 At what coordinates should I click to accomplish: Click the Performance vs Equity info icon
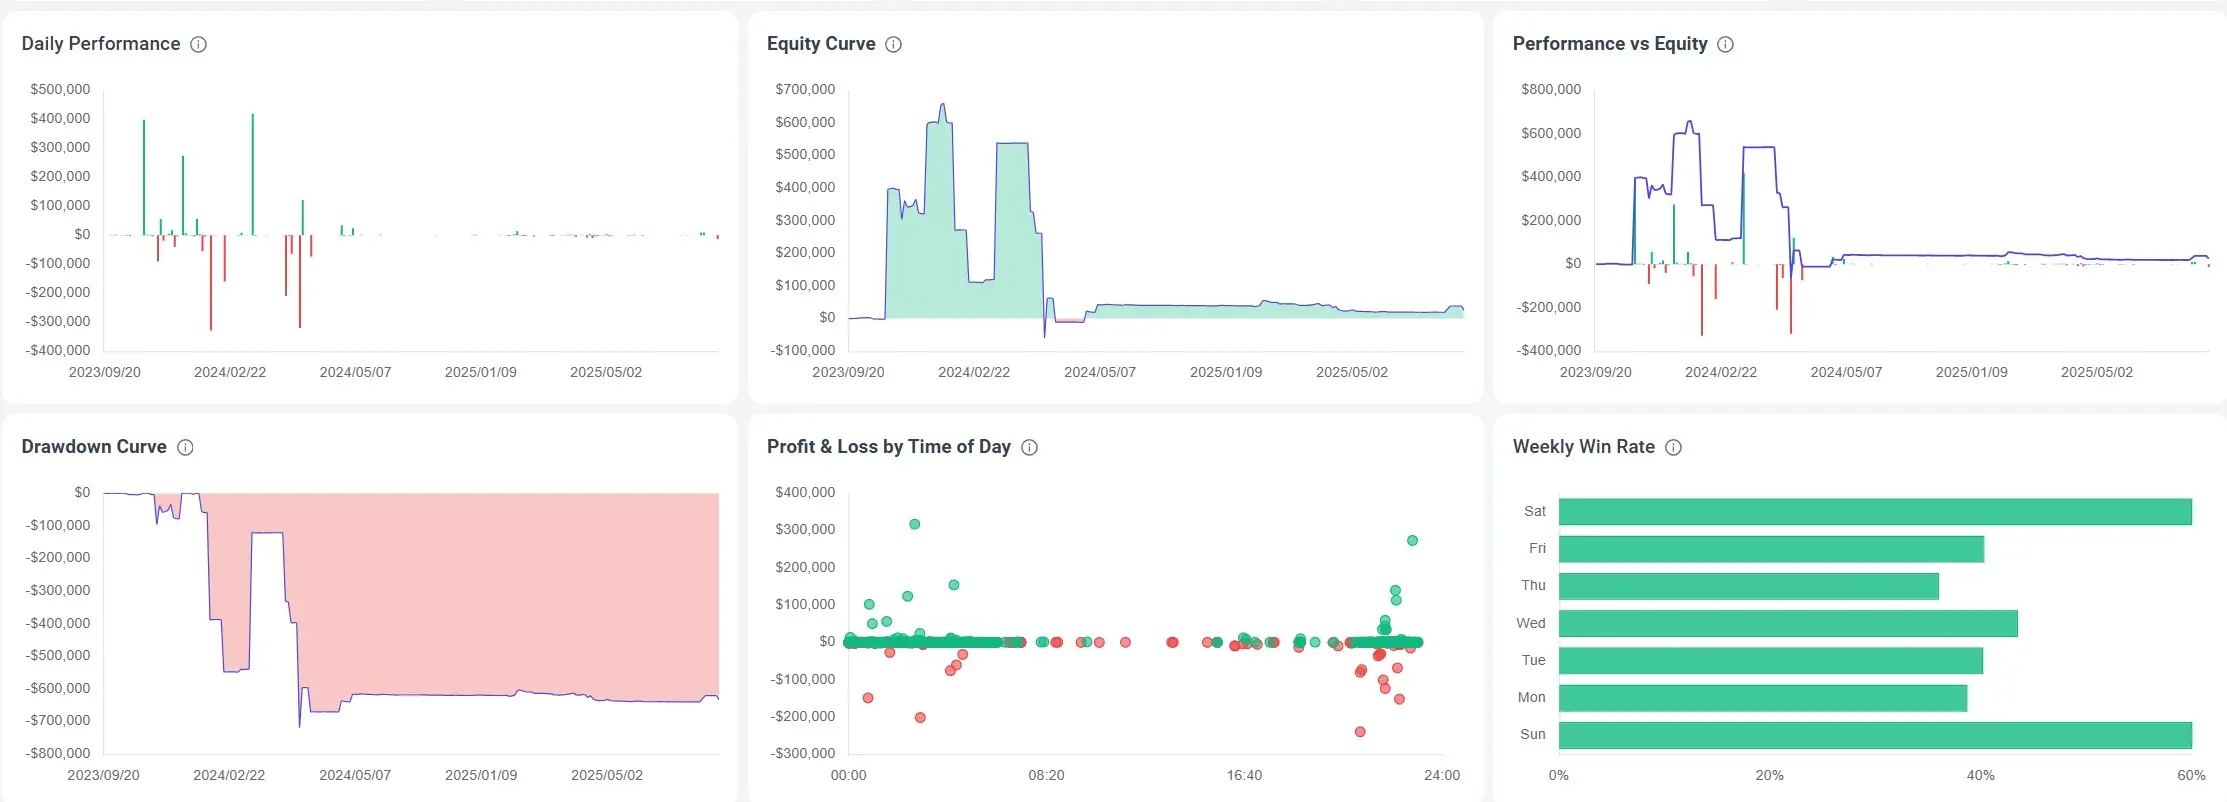(1725, 44)
